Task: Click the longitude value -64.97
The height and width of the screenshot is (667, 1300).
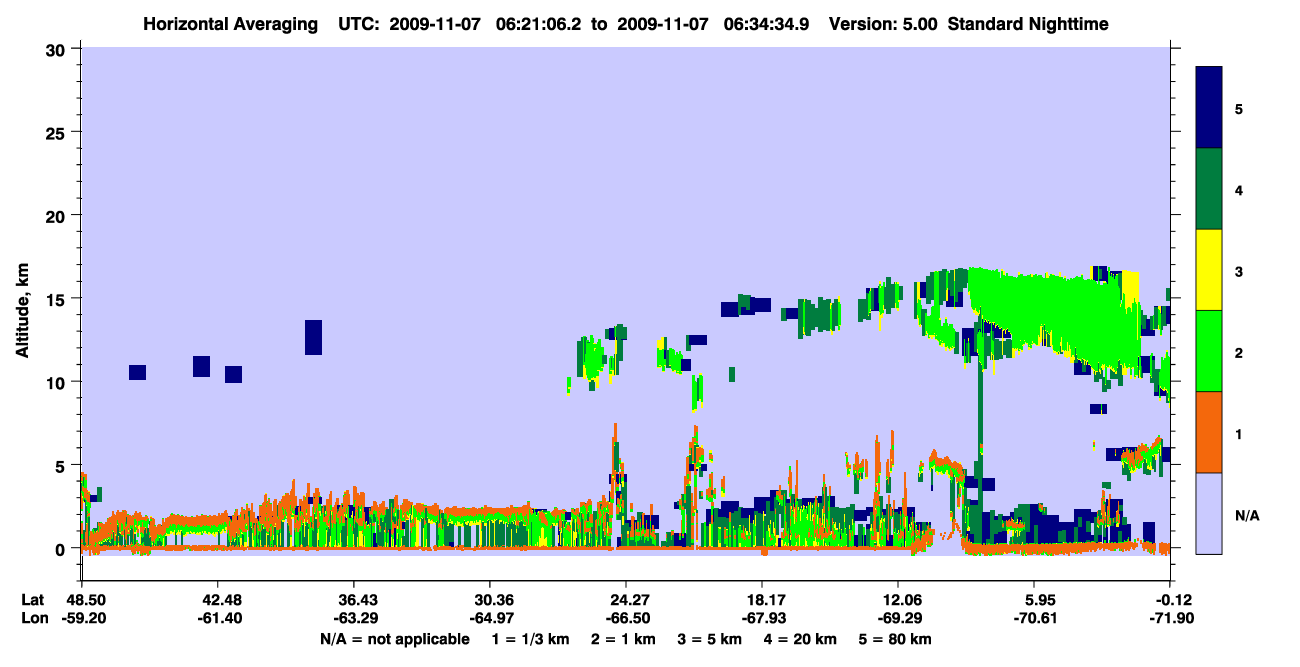Action: click(490, 618)
